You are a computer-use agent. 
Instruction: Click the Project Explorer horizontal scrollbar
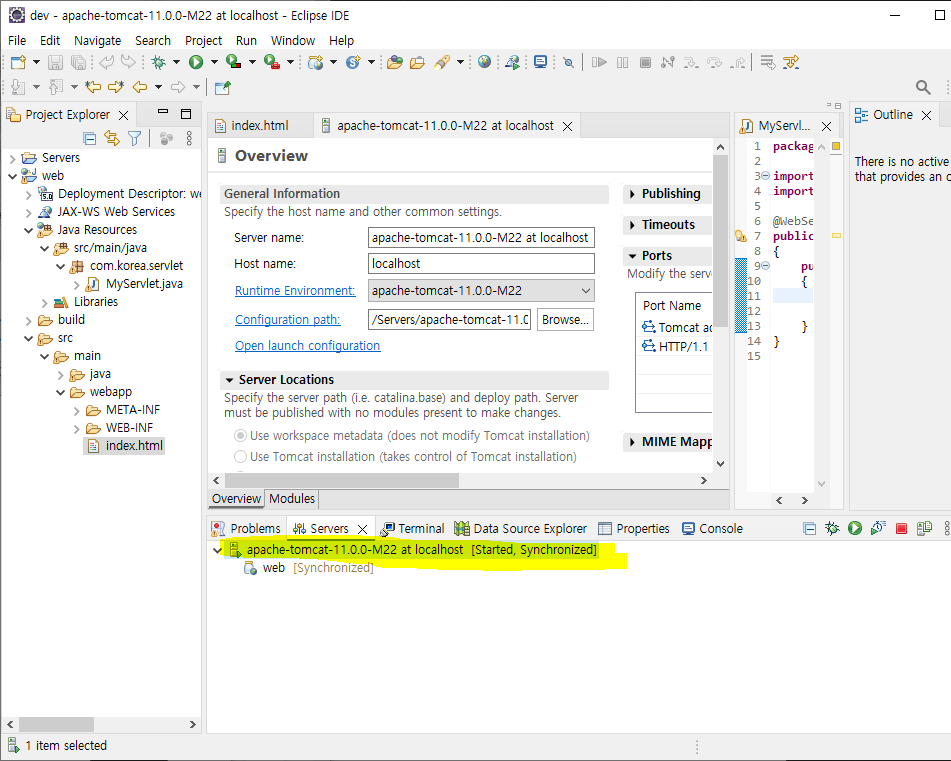pos(56,724)
